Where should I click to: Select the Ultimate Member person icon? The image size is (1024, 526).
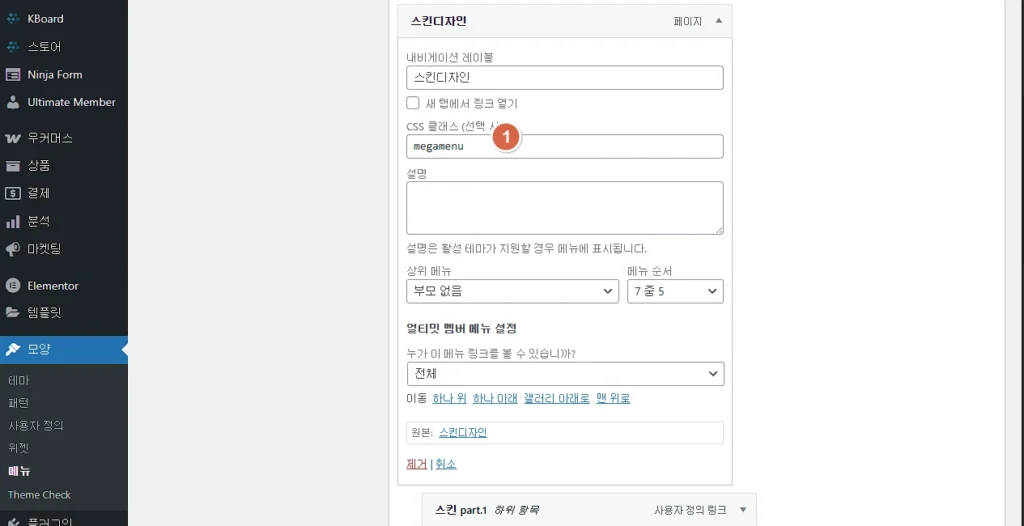point(12,102)
